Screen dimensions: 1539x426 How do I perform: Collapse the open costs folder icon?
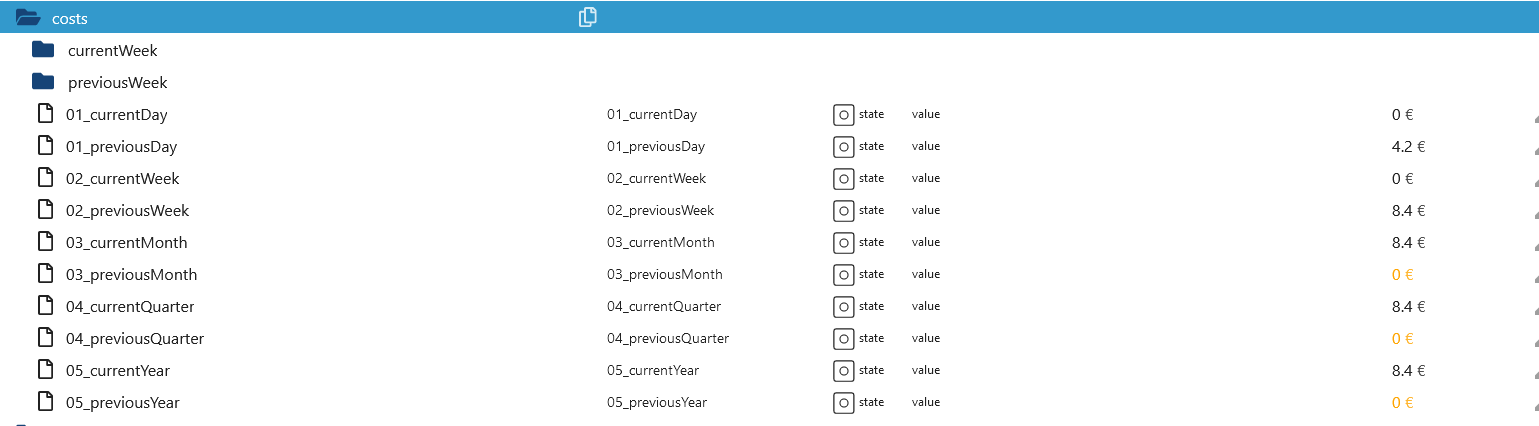pos(28,17)
